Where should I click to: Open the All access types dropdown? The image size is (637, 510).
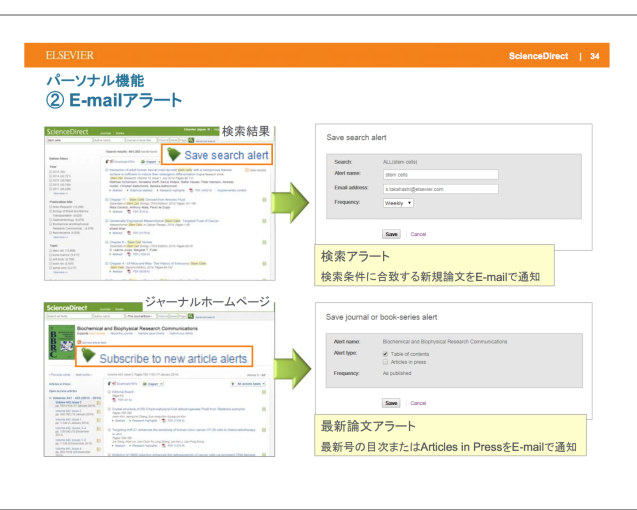pyautogui.click(x=248, y=384)
